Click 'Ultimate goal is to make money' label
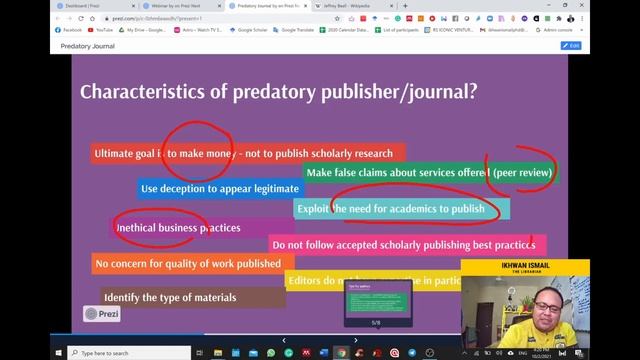 pyautogui.click(x=248, y=153)
